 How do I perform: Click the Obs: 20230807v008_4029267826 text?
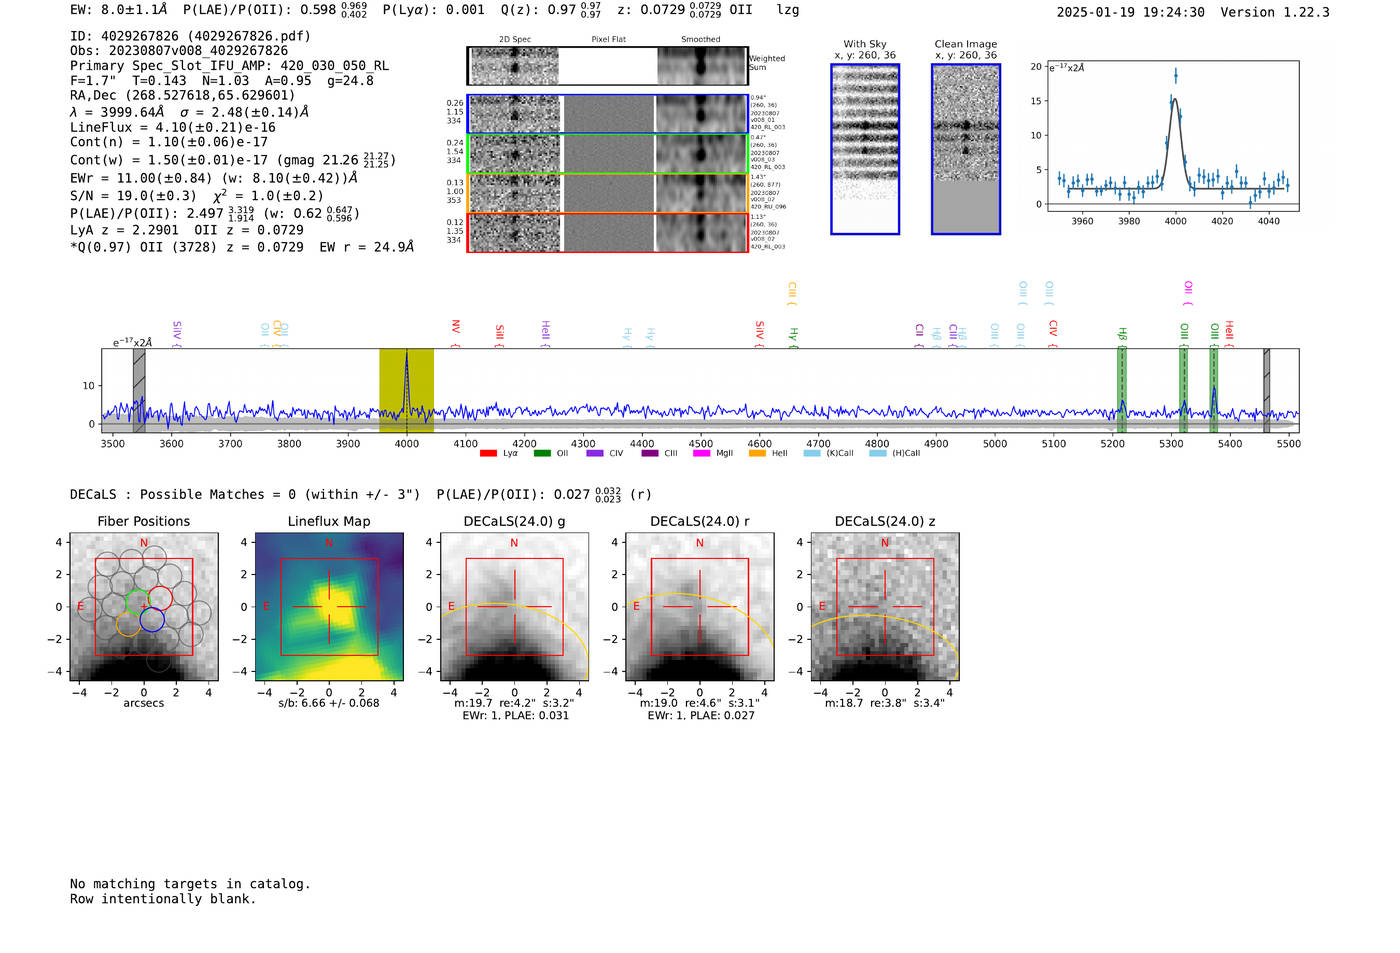tap(179, 51)
